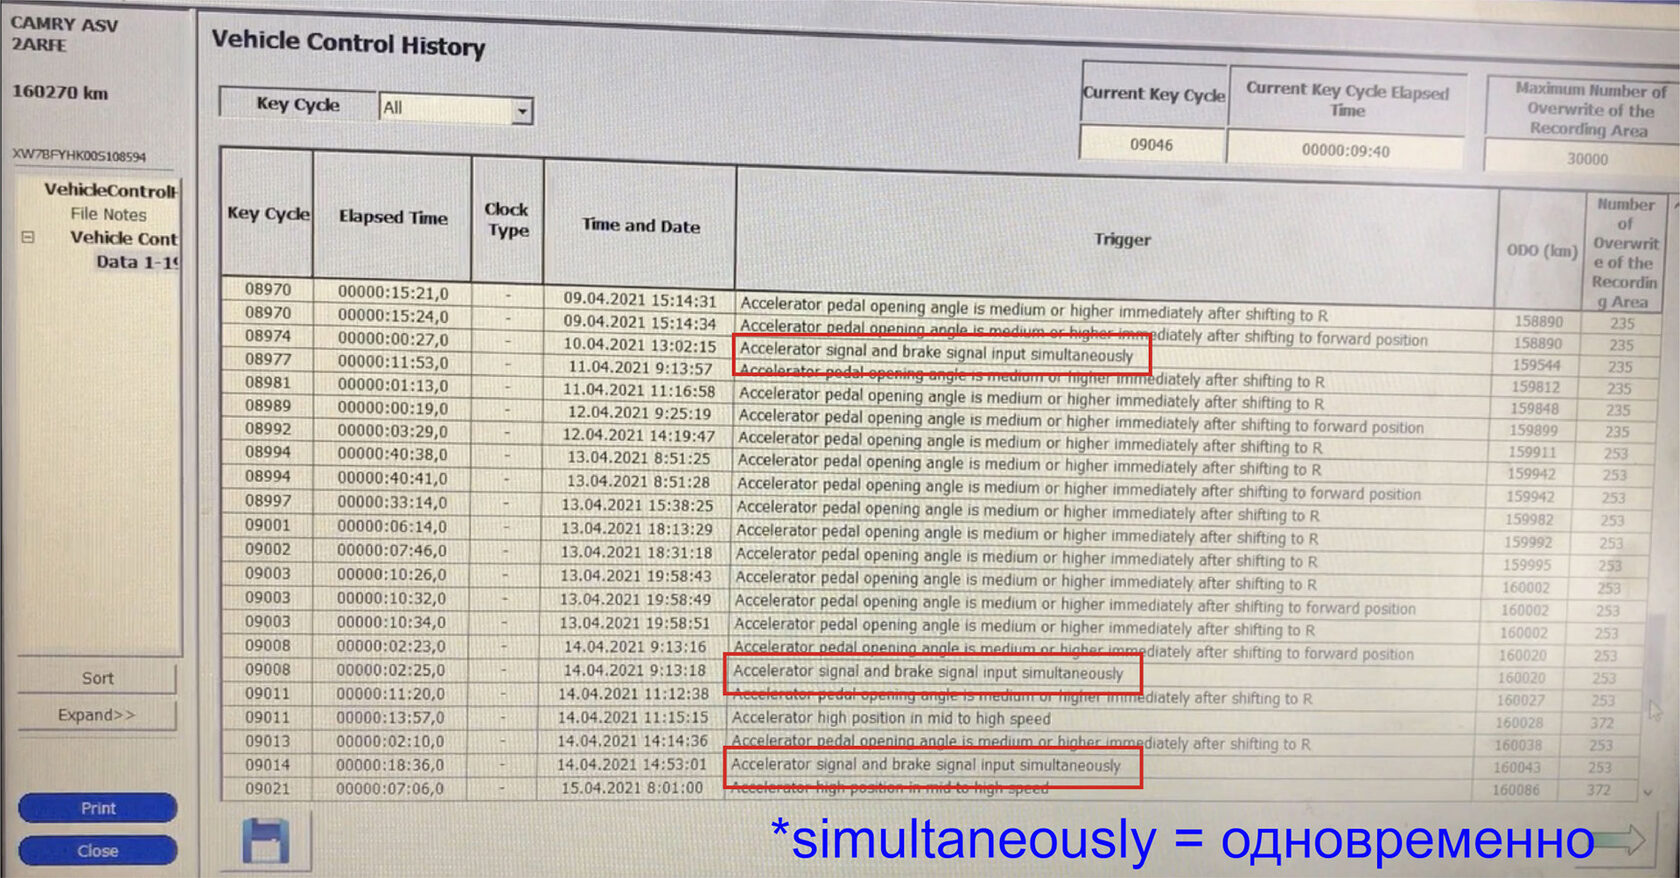This screenshot has width=1680, height=878.
Task: Click elapsed time 00000:40:38,0
Action: point(392,454)
